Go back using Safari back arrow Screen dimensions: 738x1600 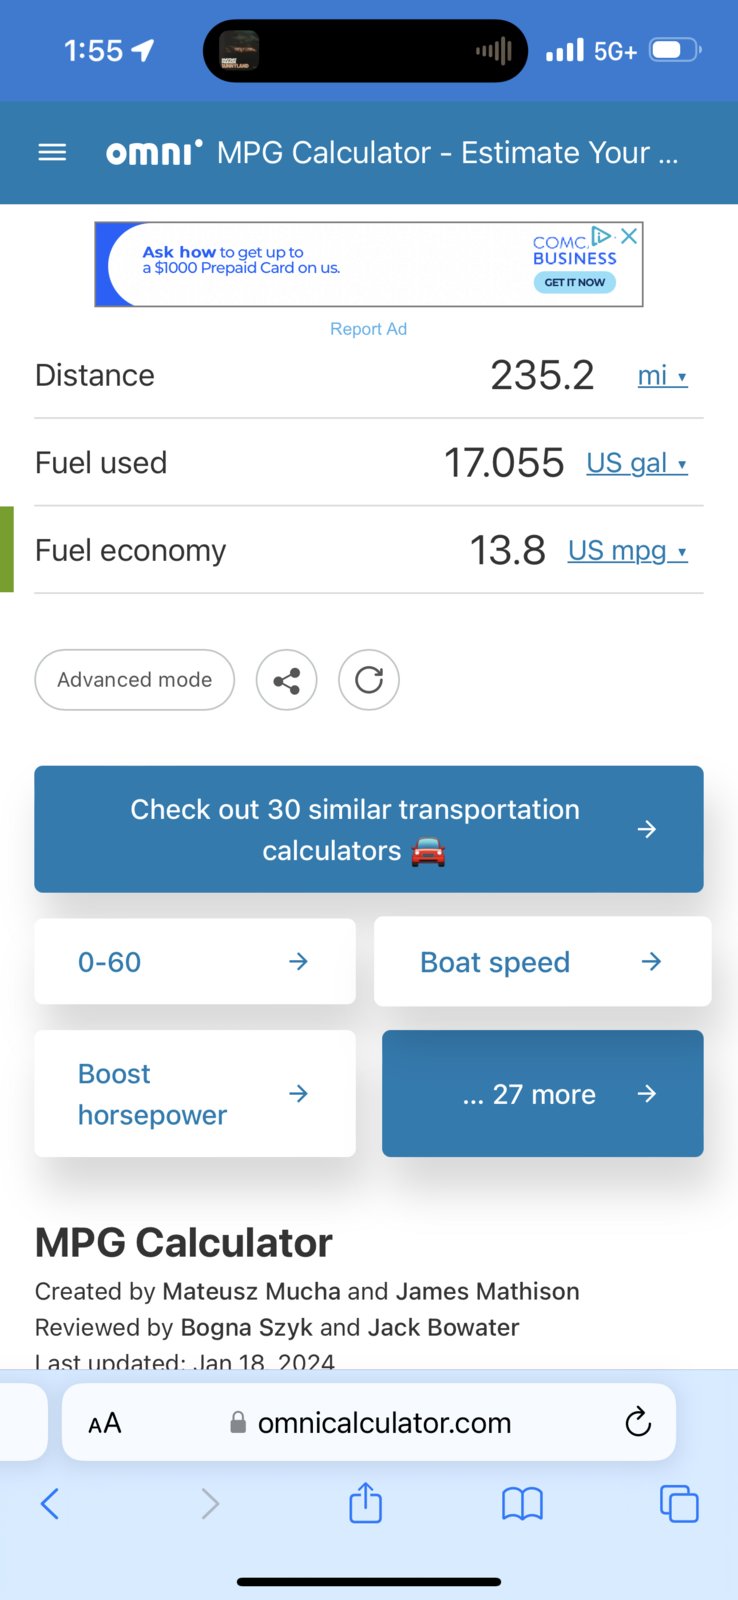click(x=50, y=1503)
